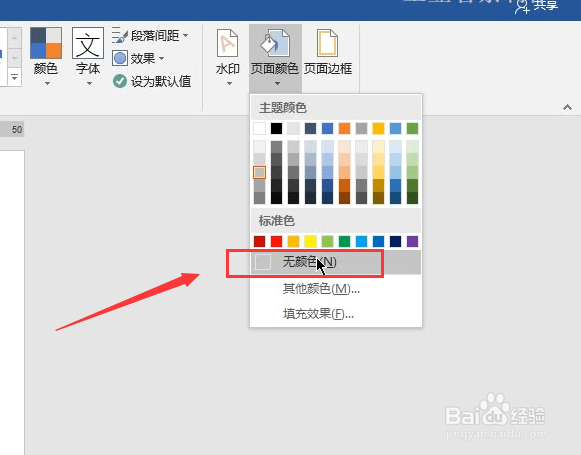Pick orange standard color swatch
This screenshot has height=455, width=581.
293,242
